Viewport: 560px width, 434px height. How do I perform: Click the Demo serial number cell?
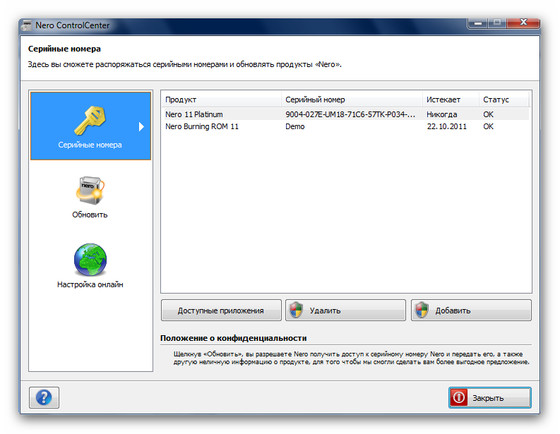click(295, 126)
